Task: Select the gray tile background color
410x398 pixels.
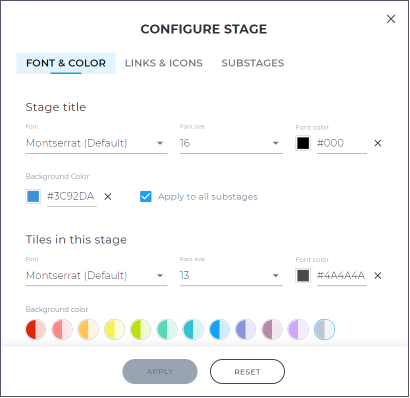Action: click(324, 329)
